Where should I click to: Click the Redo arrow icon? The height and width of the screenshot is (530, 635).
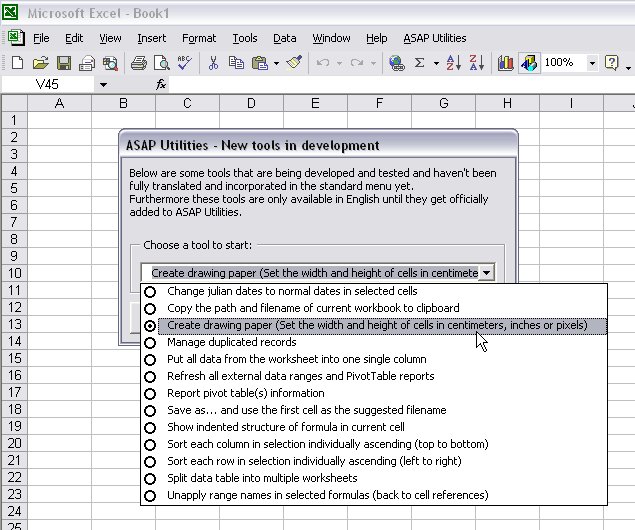357,63
